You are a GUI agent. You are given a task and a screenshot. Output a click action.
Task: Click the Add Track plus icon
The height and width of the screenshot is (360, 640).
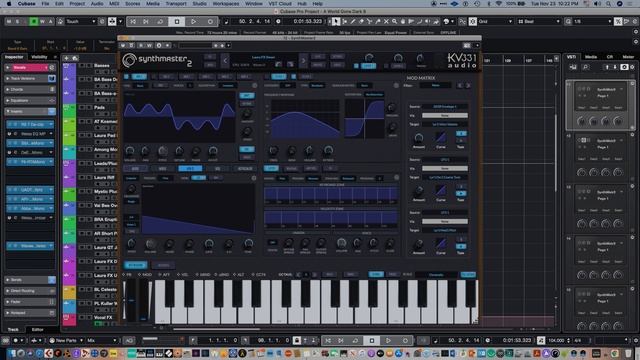67,58
